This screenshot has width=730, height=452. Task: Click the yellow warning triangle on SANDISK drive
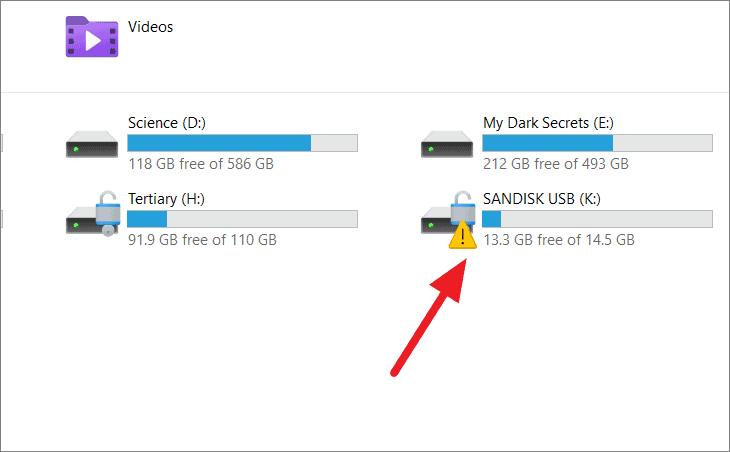click(x=462, y=236)
